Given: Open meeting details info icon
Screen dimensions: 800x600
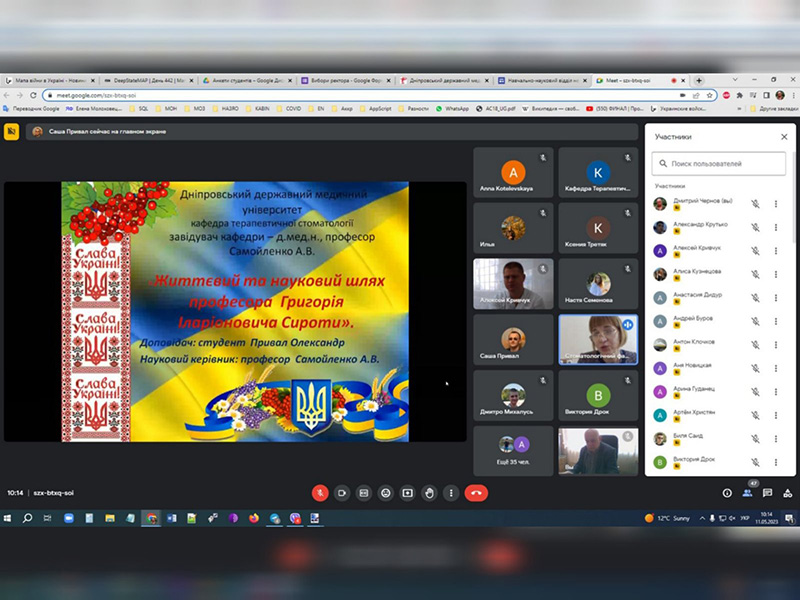Looking at the screenshot, I should click(x=727, y=493).
